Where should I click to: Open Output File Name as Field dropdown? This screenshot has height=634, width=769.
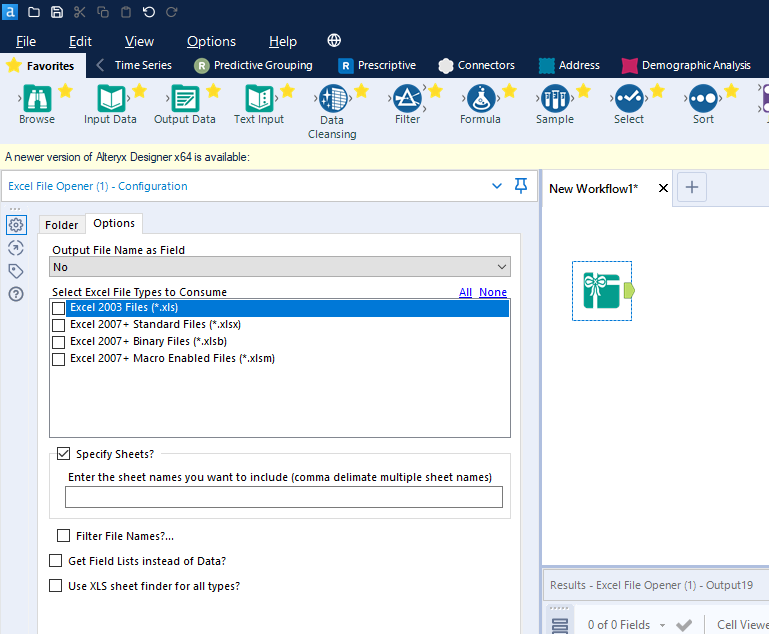click(x=280, y=267)
